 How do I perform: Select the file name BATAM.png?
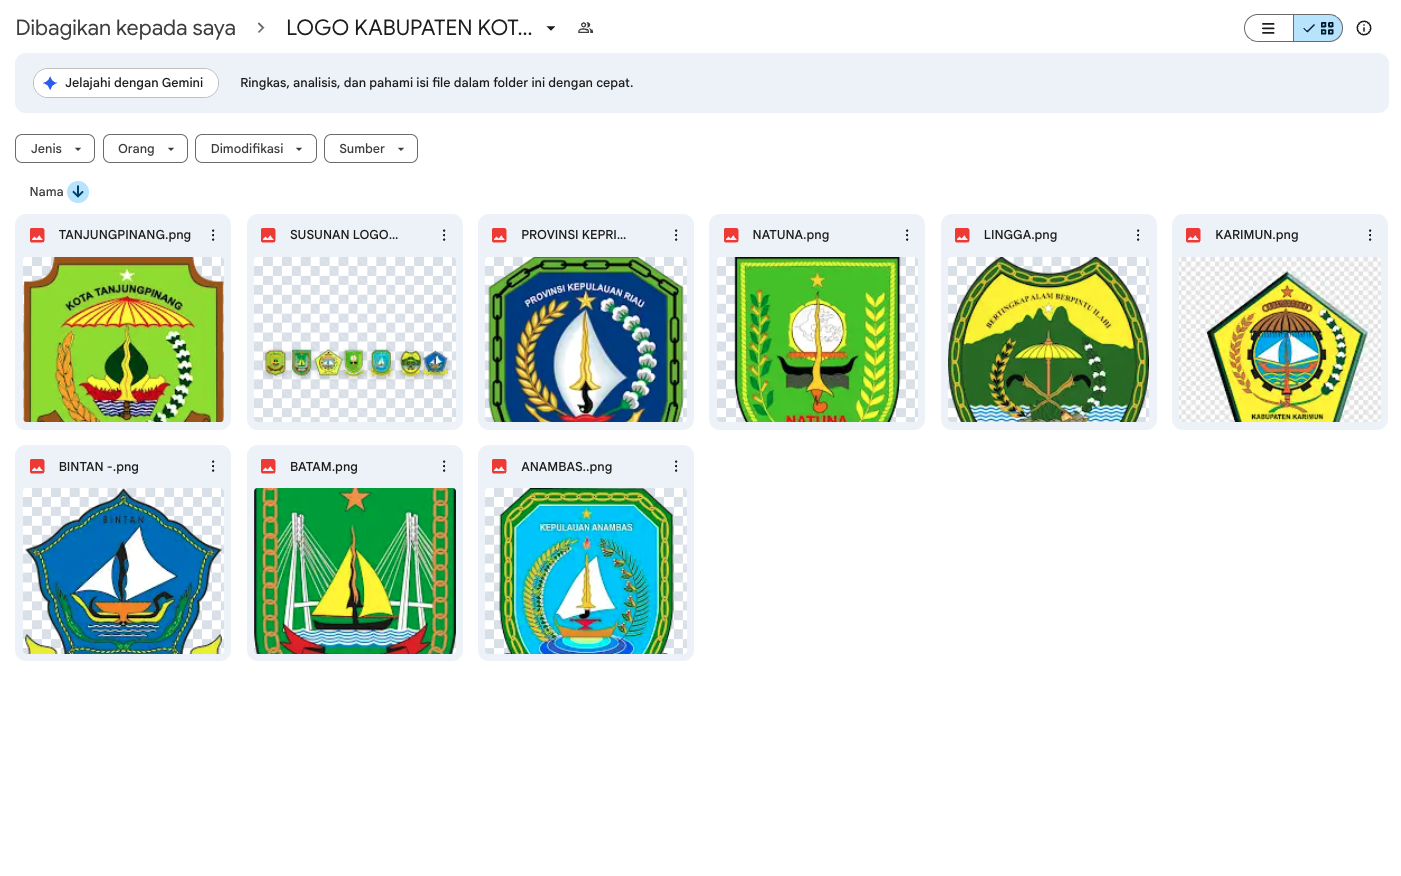(x=324, y=466)
